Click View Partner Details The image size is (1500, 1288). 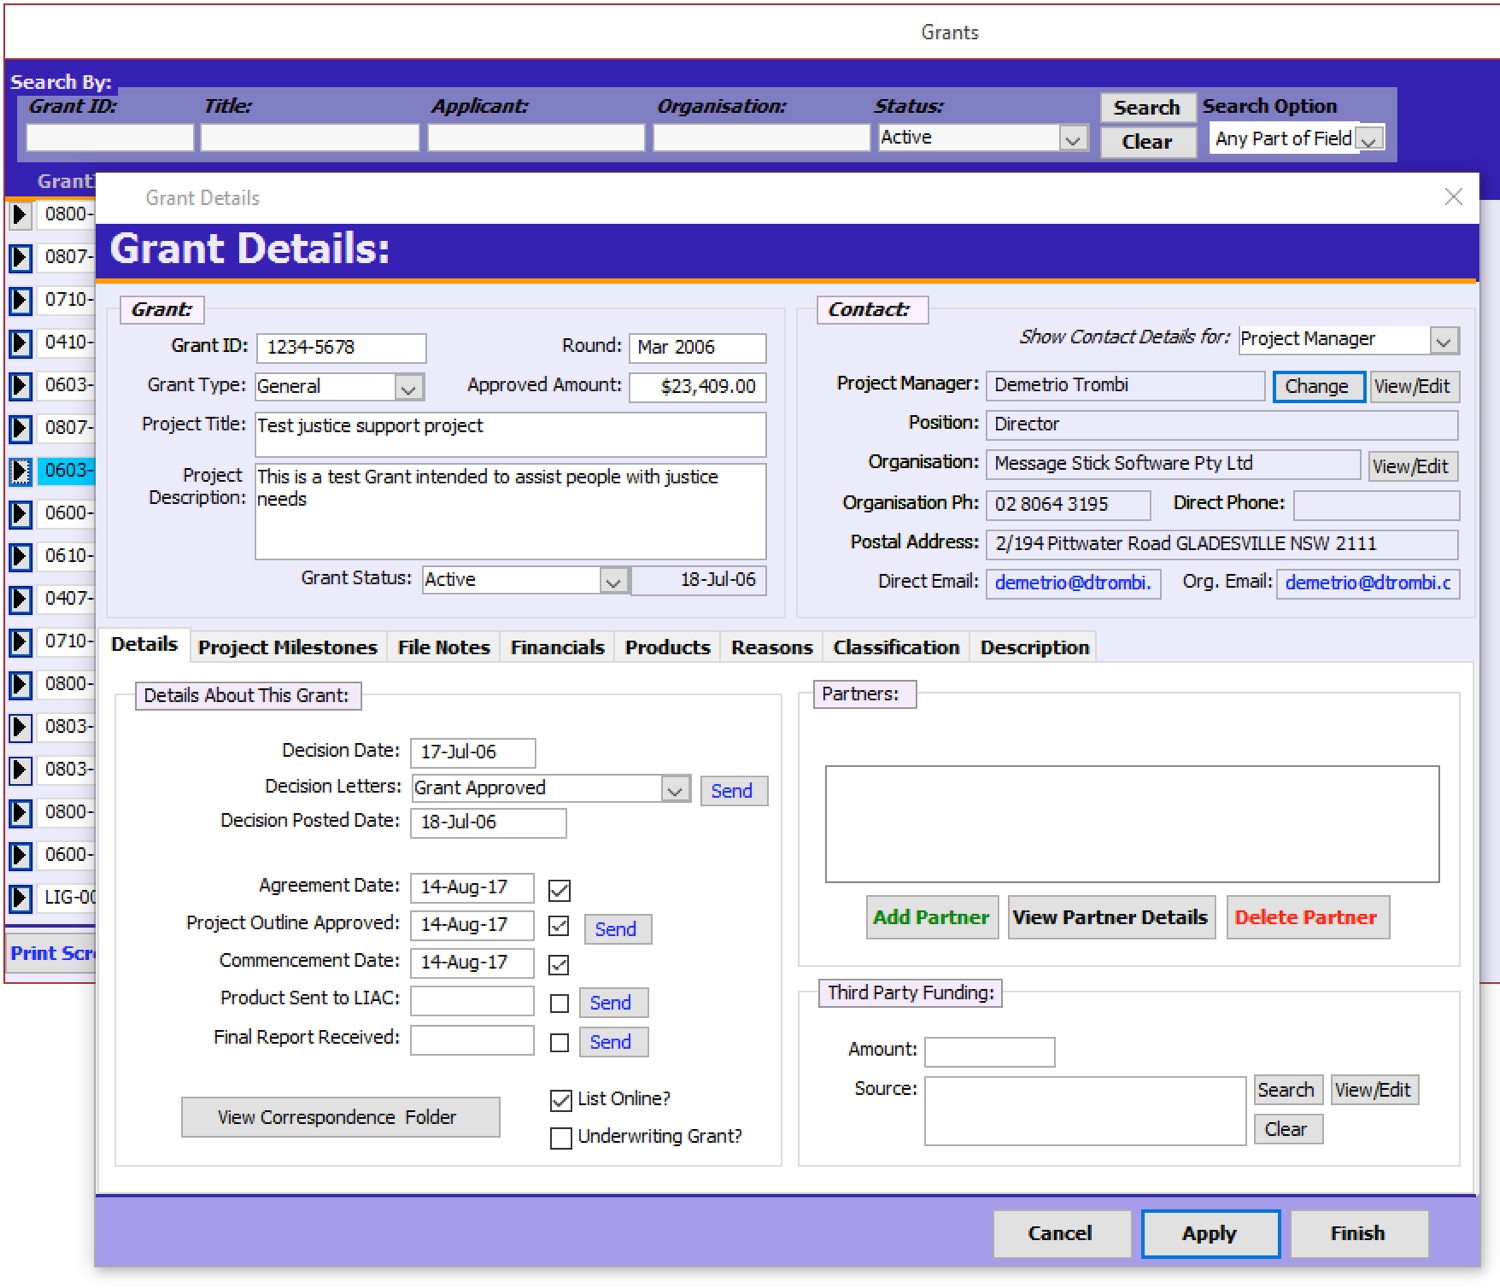click(x=1111, y=917)
